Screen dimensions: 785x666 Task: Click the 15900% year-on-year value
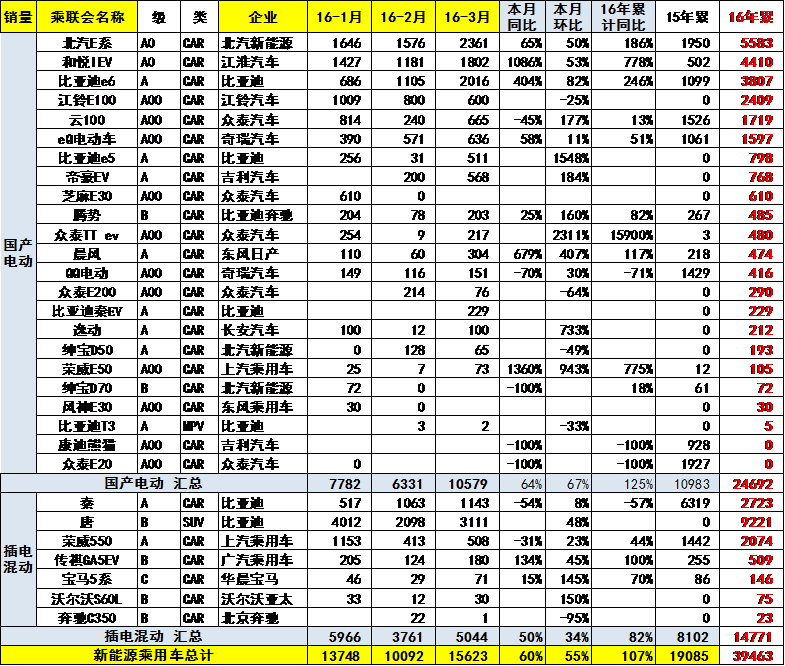tap(631, 235)
